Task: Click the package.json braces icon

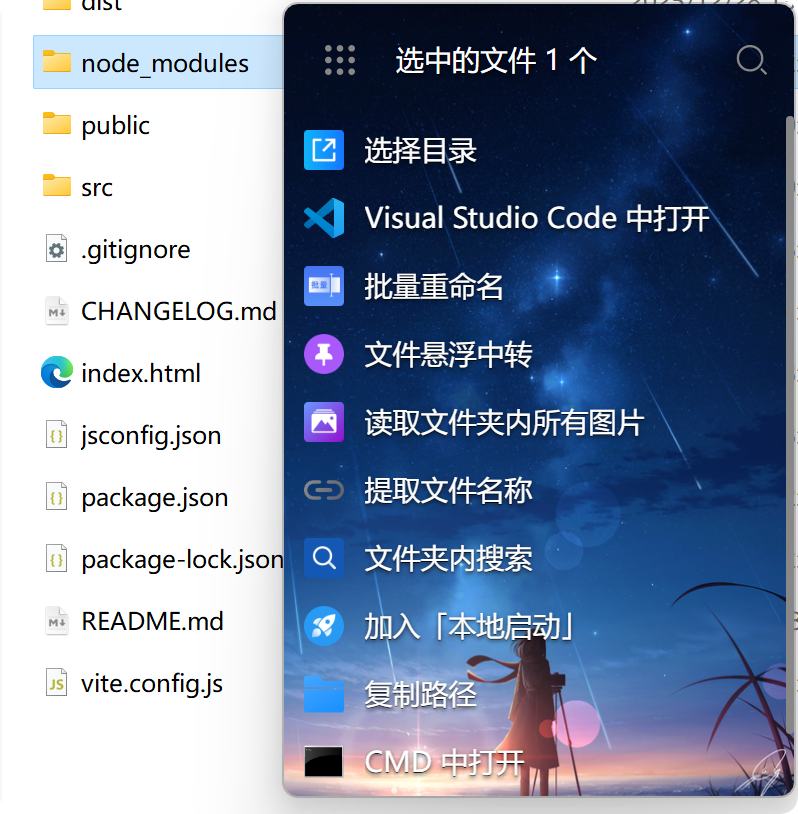Action: pyautogui.click(x=57, y=496)
